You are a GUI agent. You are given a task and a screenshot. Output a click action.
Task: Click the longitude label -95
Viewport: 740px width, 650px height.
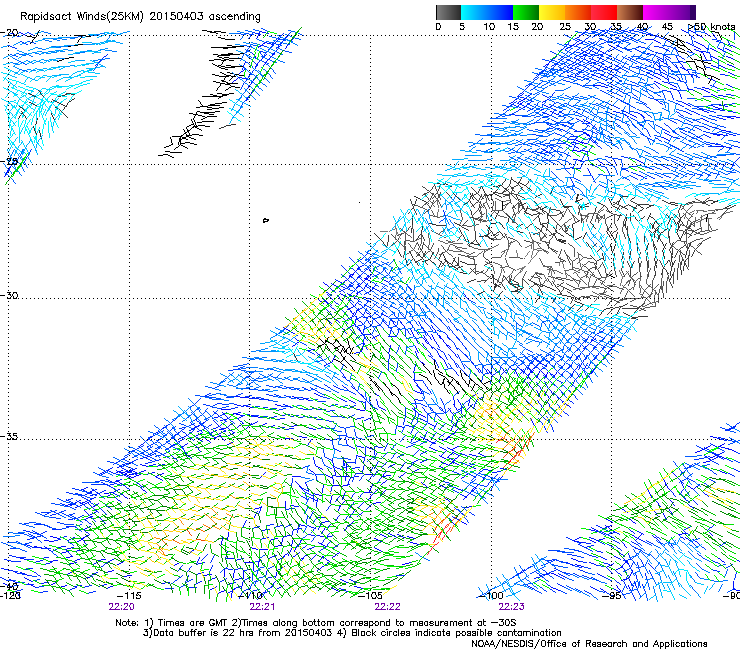click(612, 596)
